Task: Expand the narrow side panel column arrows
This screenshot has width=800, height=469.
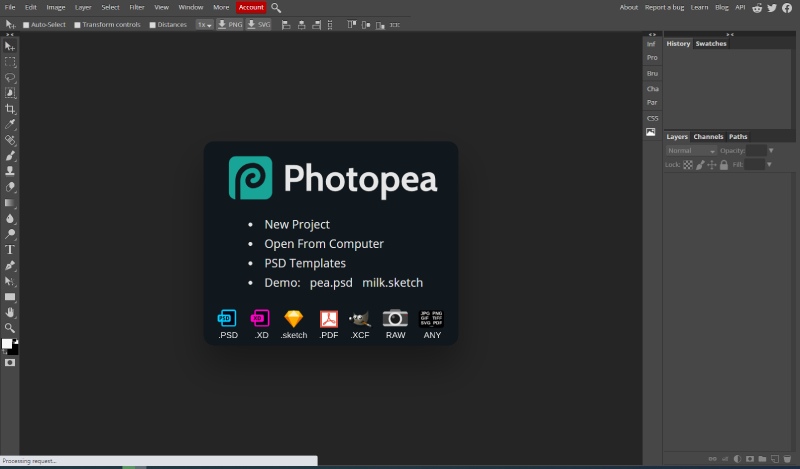Action: coord(652,35)
